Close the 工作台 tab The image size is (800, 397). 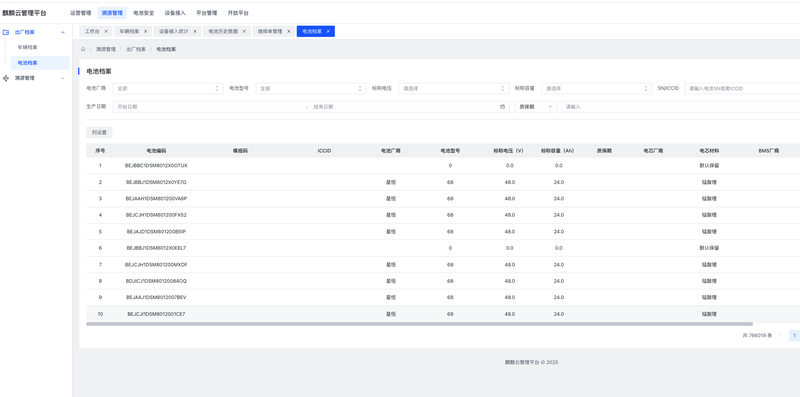pos(106,31)
